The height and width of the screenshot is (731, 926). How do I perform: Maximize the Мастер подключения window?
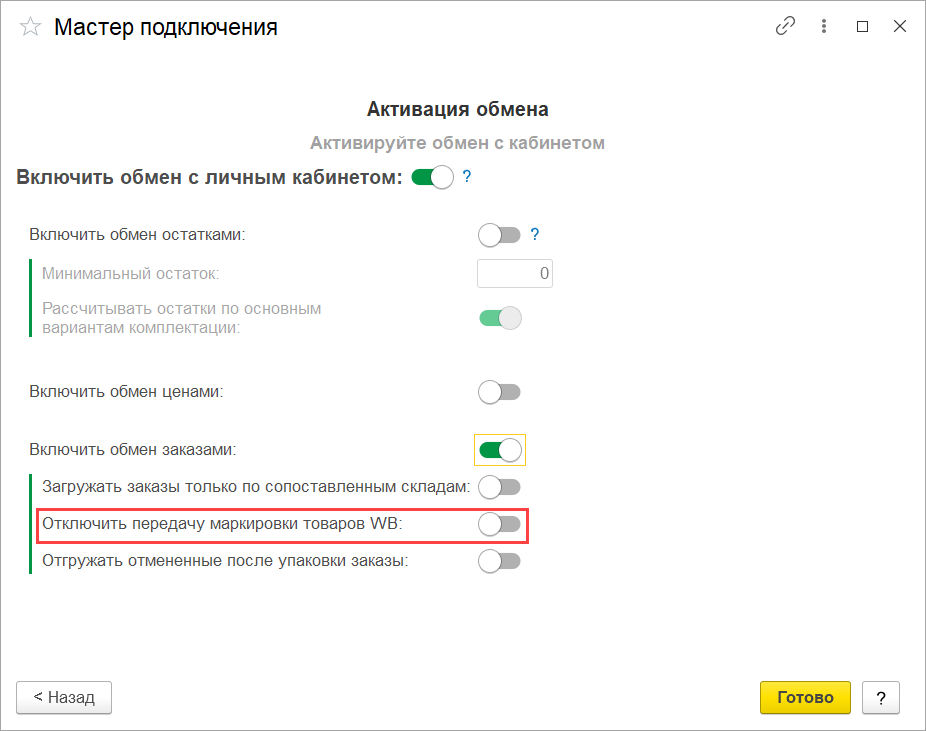coord(862,27)
